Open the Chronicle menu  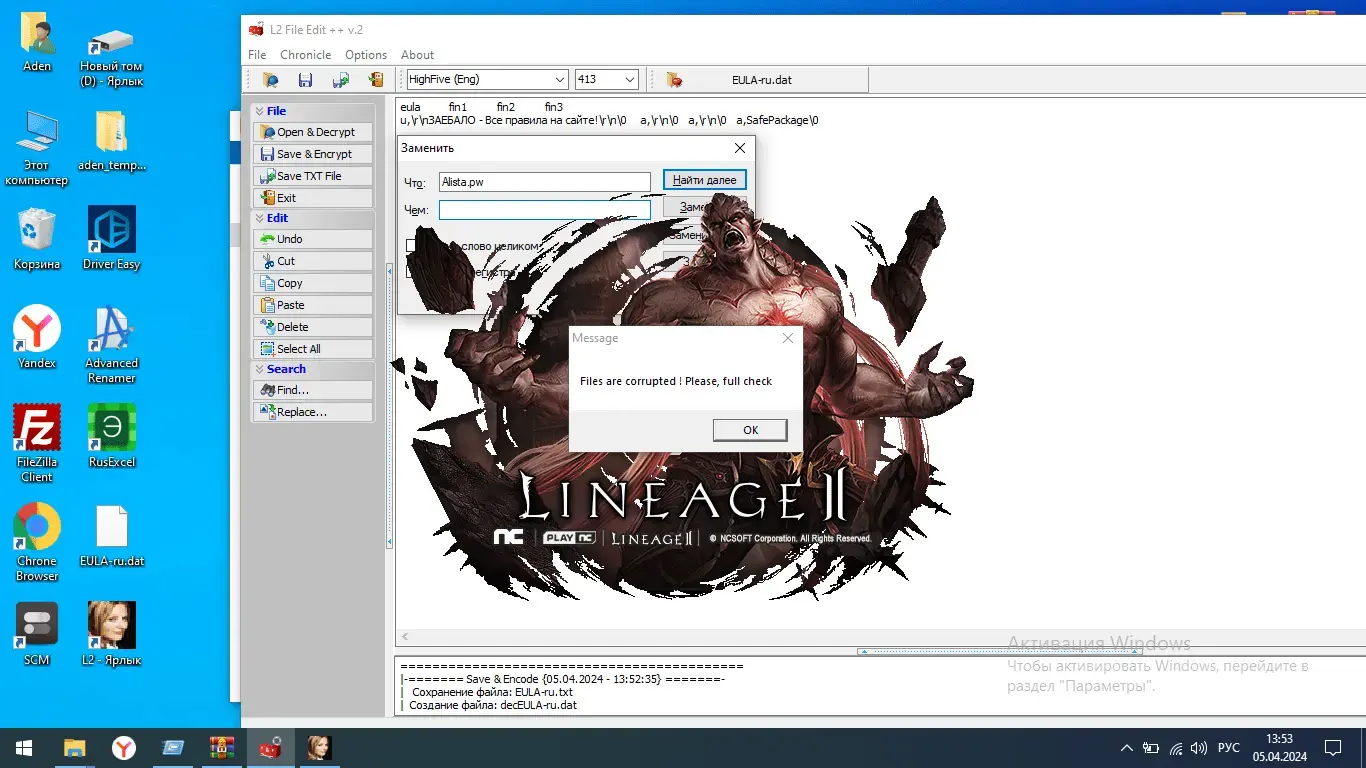coord(305,55)
